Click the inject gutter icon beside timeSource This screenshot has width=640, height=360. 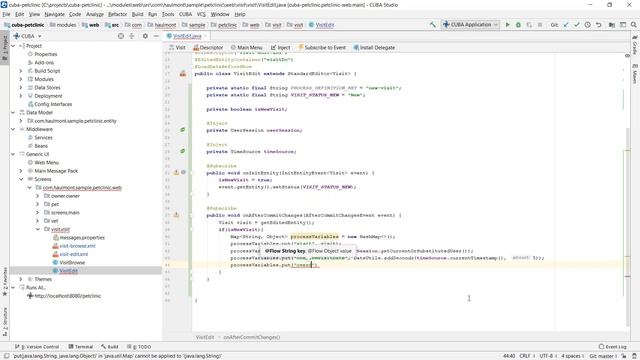(182, 151)
